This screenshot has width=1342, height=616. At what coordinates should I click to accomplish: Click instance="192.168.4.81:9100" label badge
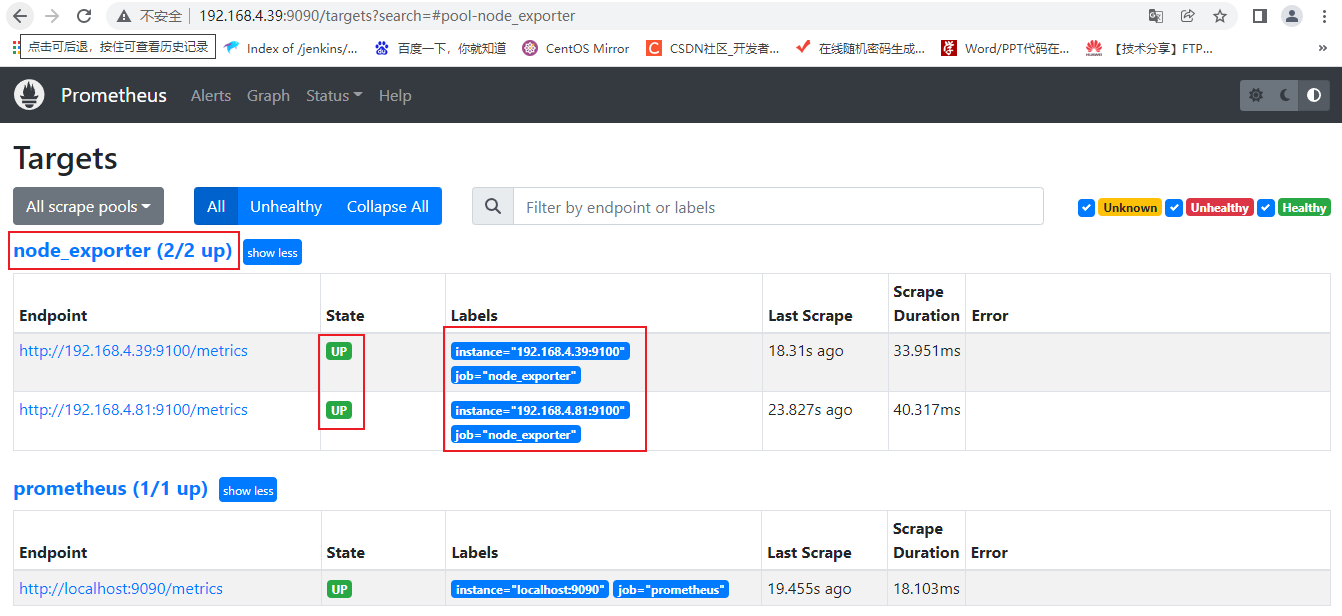pyautogui.click(x=540, y=411)
